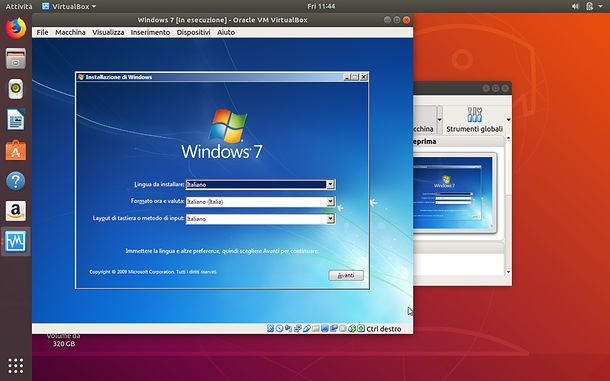The height and width of the screenshot is (381, 610).
Task: Minimize the Installazione di Windows dialog
Action: point(347,77)
